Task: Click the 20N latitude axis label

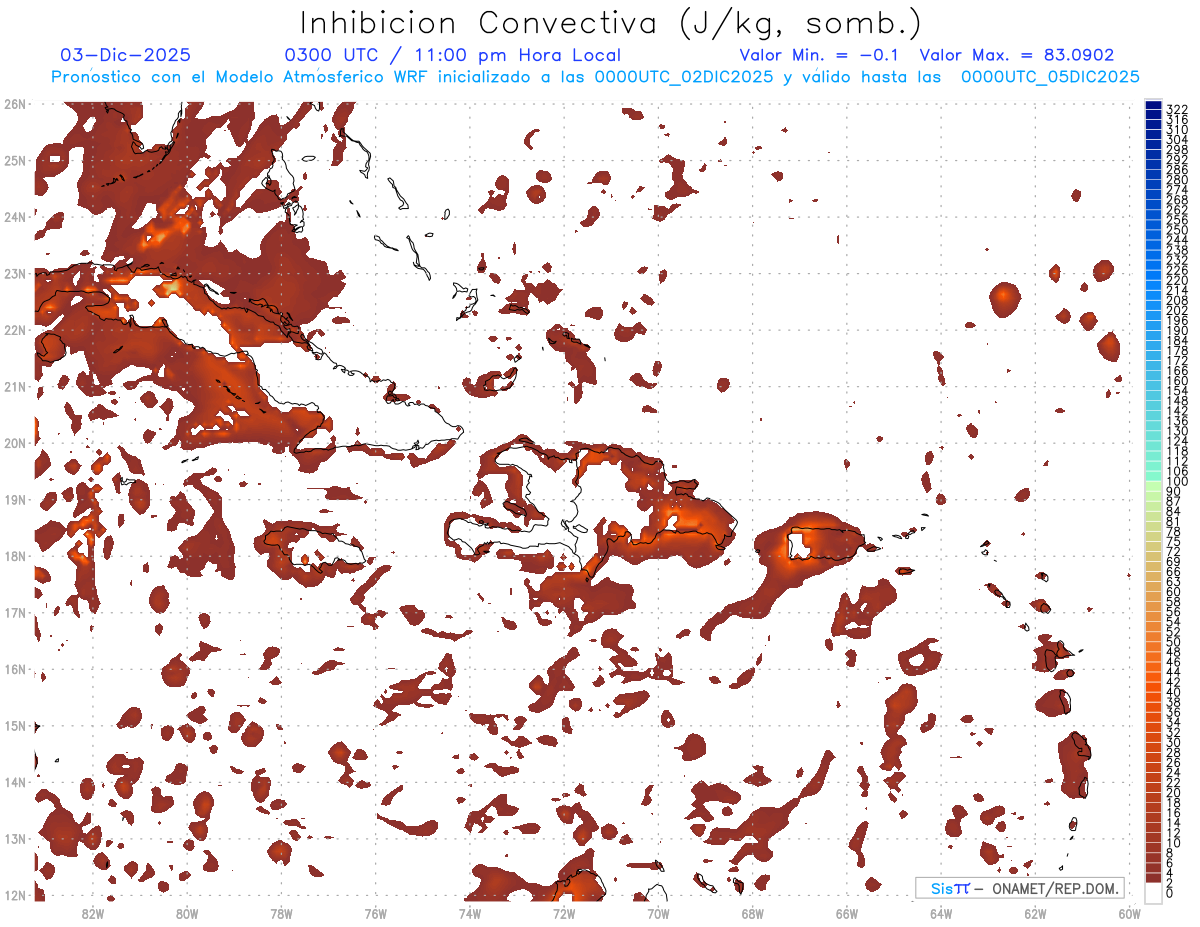Action: coord(15,443)
